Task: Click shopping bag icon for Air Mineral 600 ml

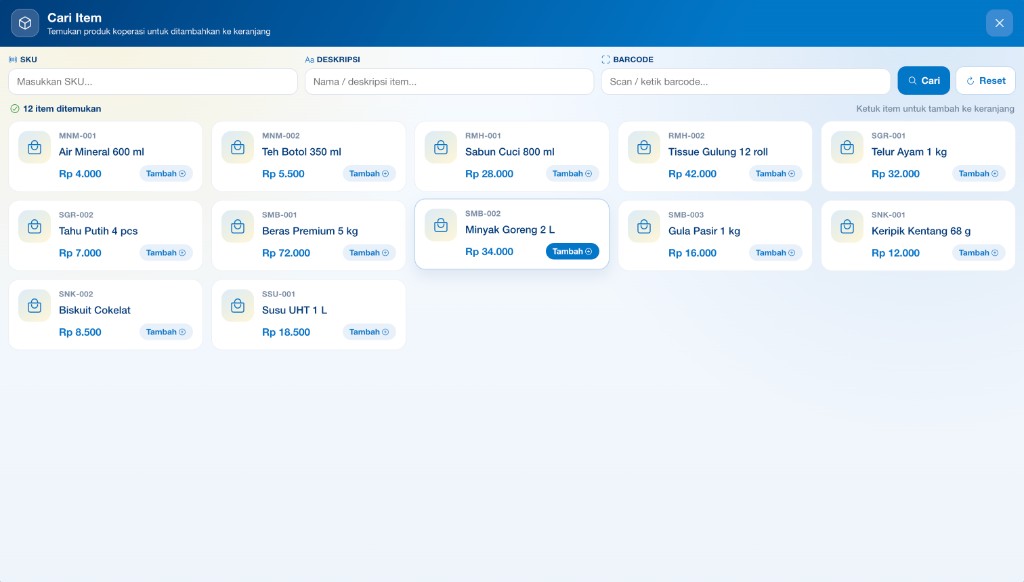Action: click(35, 148)
